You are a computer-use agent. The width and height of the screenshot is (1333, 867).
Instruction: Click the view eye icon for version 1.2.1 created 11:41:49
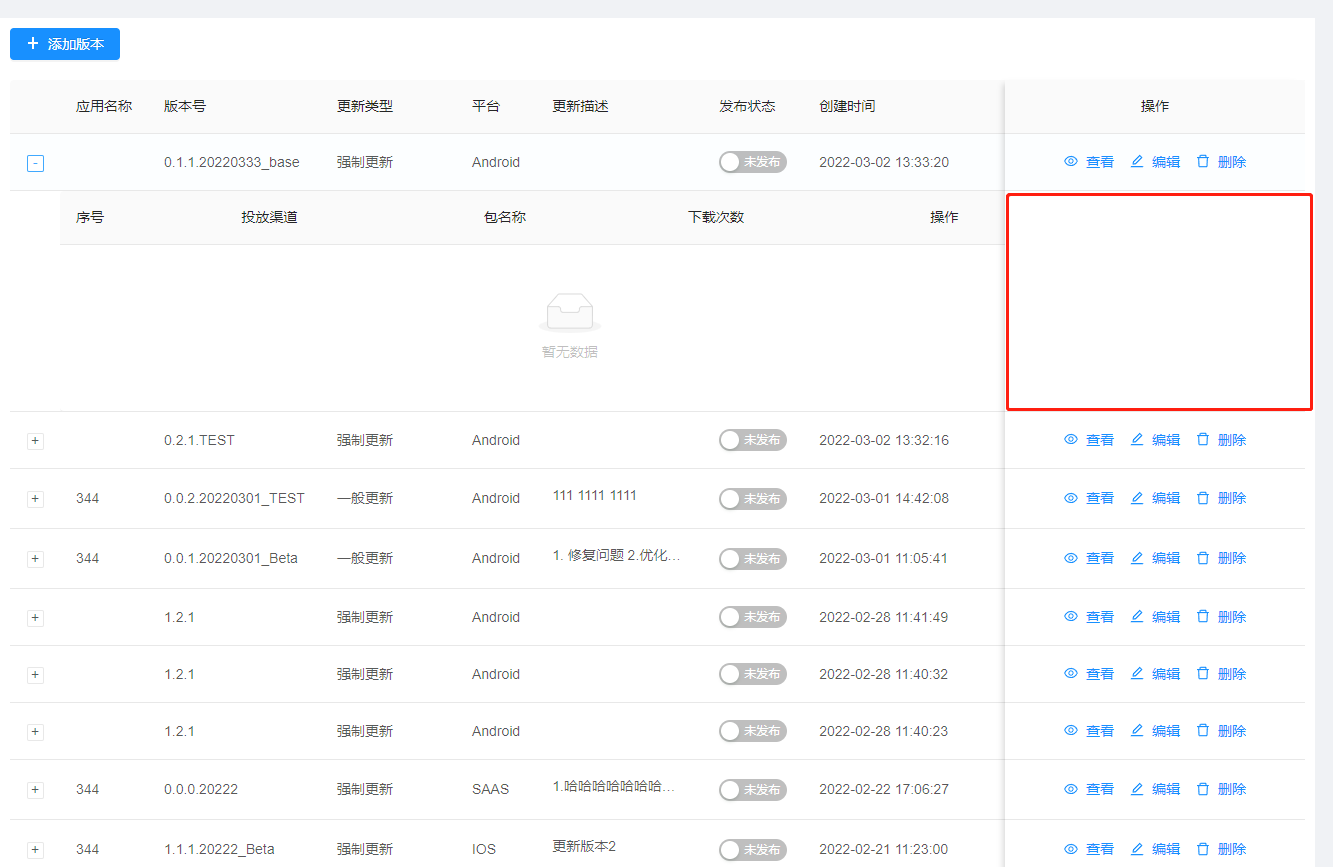(x=1069, y=617)
